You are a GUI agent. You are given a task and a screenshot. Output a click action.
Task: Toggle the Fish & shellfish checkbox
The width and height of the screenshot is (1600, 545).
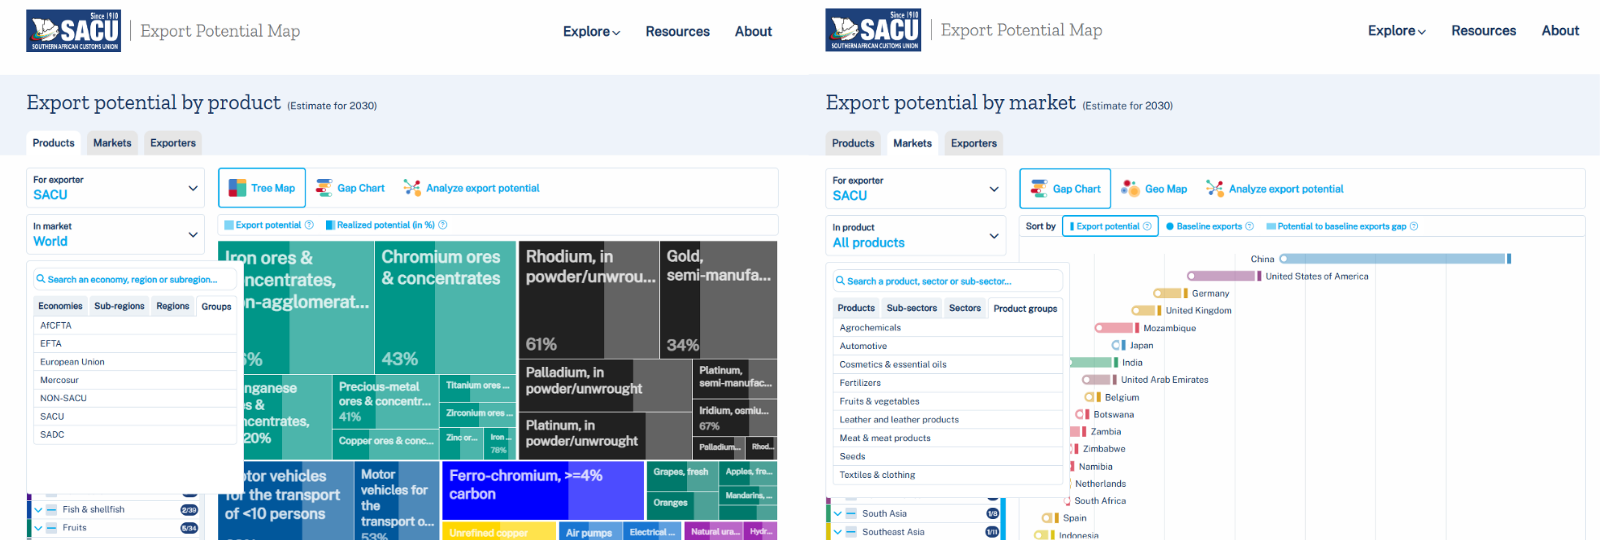pyautogui.click(x=52, y=510)
